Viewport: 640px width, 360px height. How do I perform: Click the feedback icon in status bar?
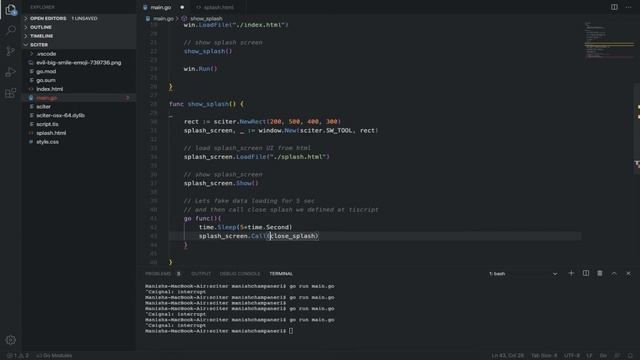pos(617,356)
